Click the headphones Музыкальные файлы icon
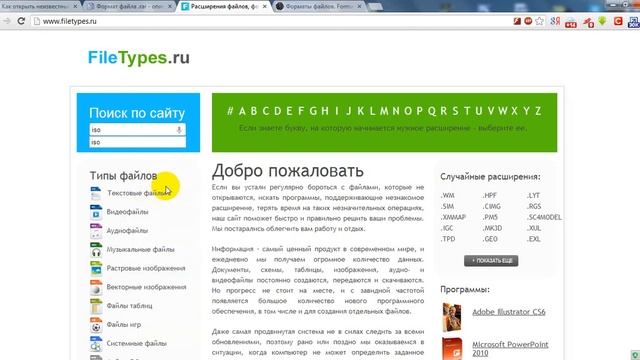This screenshot has width=640, height=360. tap(96, 250)
